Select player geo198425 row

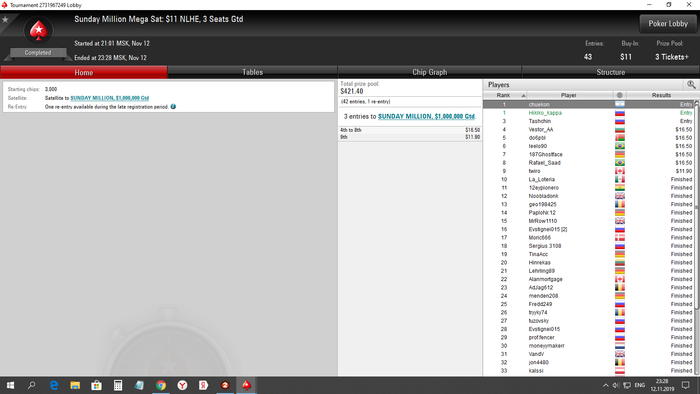click(589, 204)
